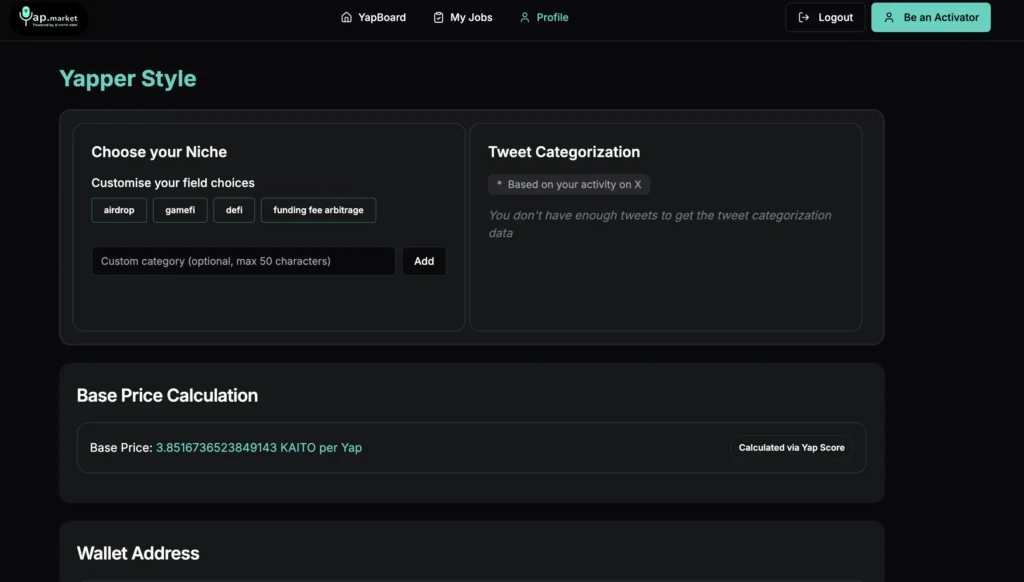This screenshot has width=1024, height=582.
Task: Click the Calculated via Yap Score badge
Action: [792, 447]
